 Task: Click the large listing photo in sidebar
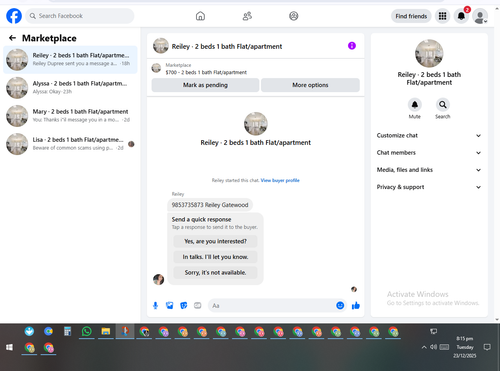429,53
